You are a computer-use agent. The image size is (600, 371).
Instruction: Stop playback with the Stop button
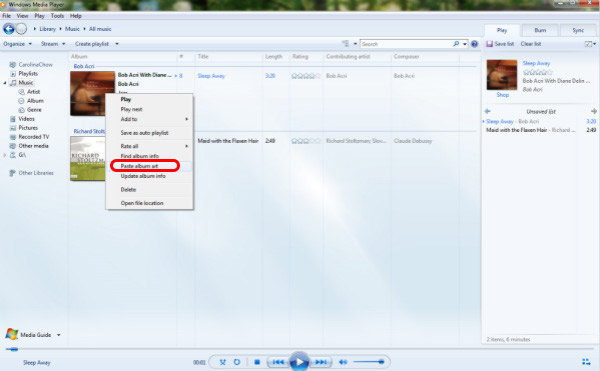coord(257,362)
